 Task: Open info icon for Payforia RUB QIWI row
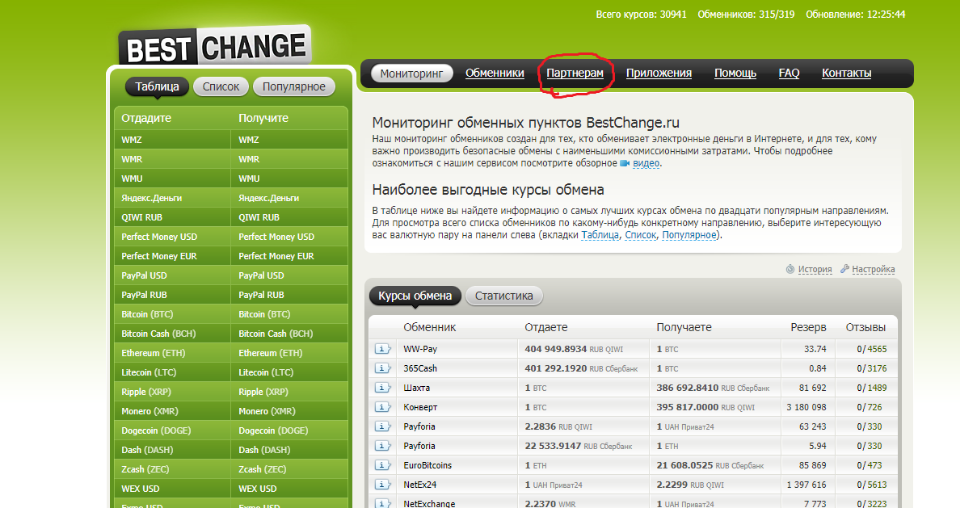[x=382, y=427]
